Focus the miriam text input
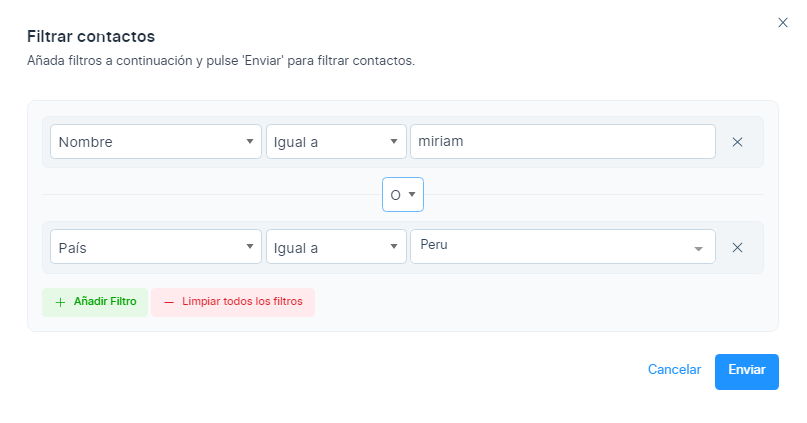 tap(562, 142)
